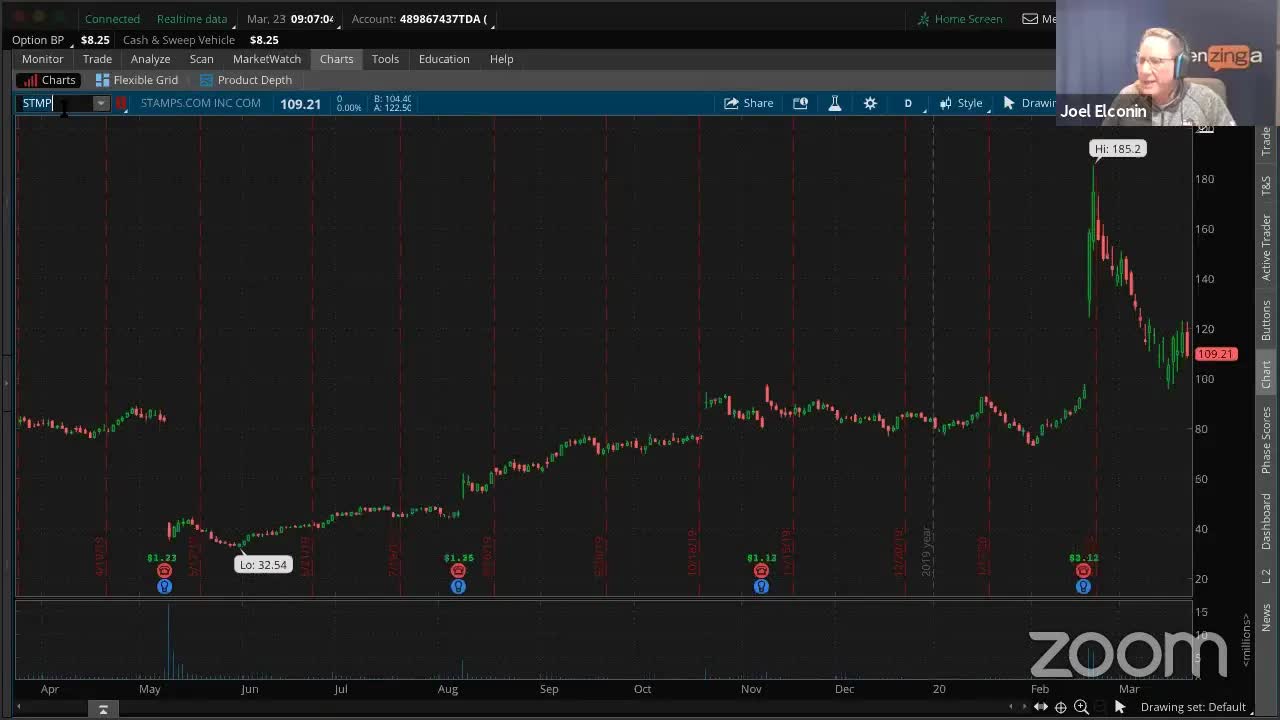The image size is (1280, 720).
Task: Click the Realtime data status
Action: click(192, 19)
